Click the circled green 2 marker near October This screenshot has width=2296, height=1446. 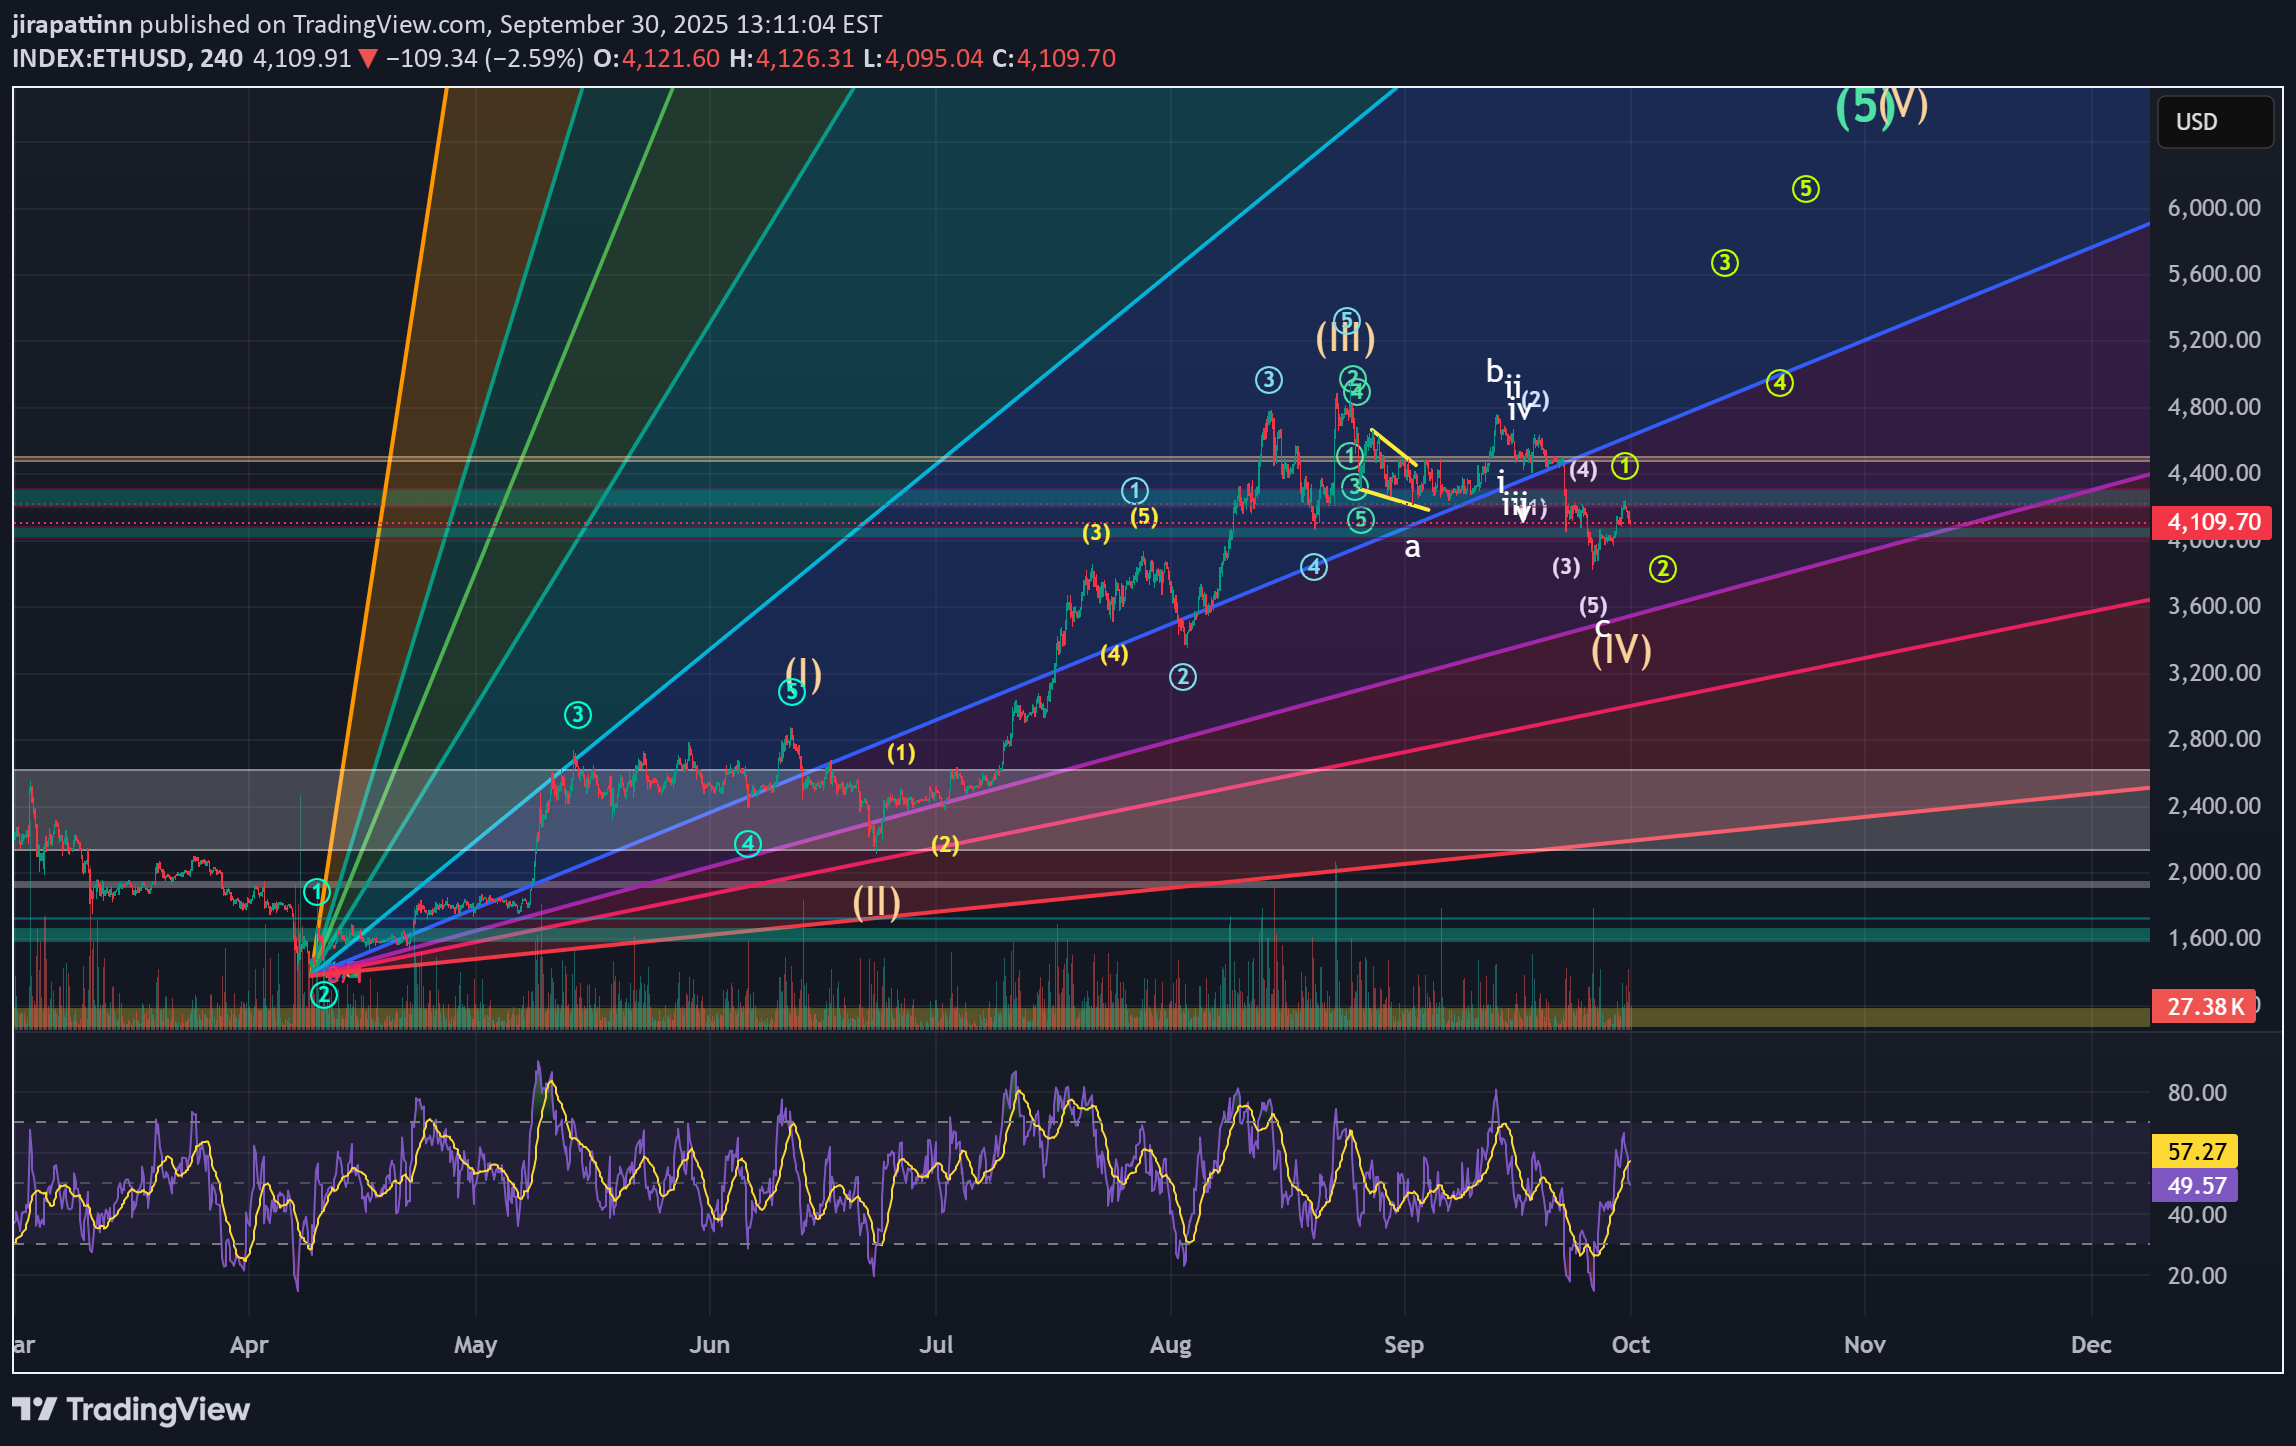tap(1662, 570)
